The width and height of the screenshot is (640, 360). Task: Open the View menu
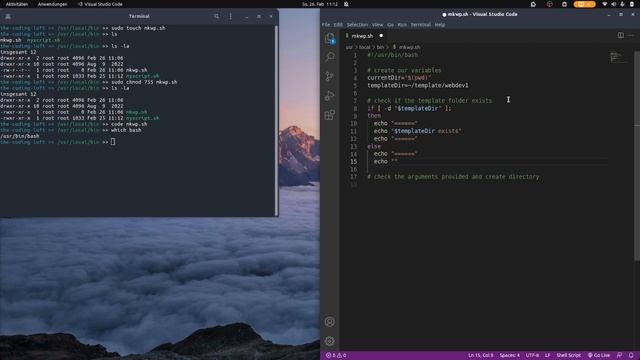click(378, 24)
